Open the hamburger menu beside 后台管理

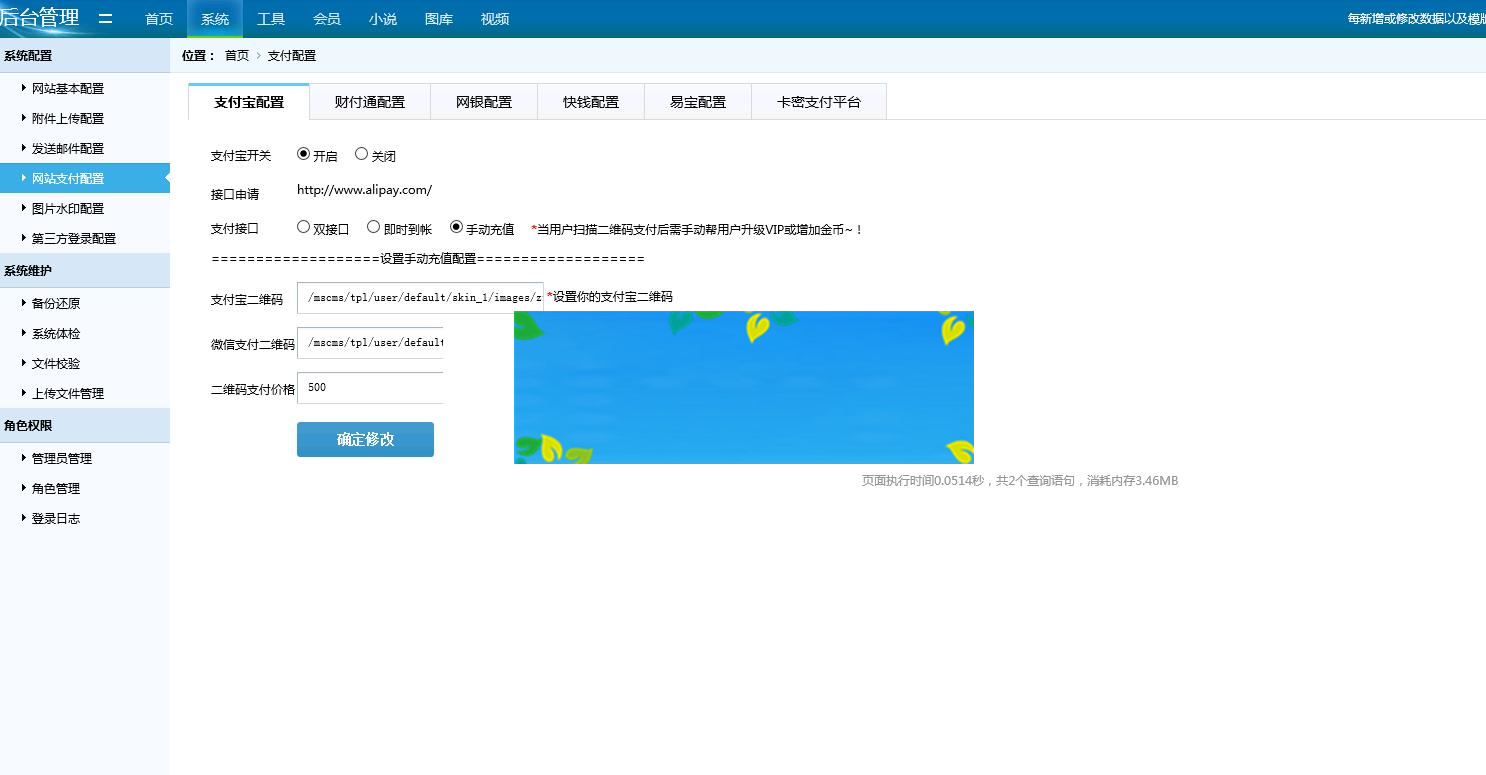tap(105, 17)
